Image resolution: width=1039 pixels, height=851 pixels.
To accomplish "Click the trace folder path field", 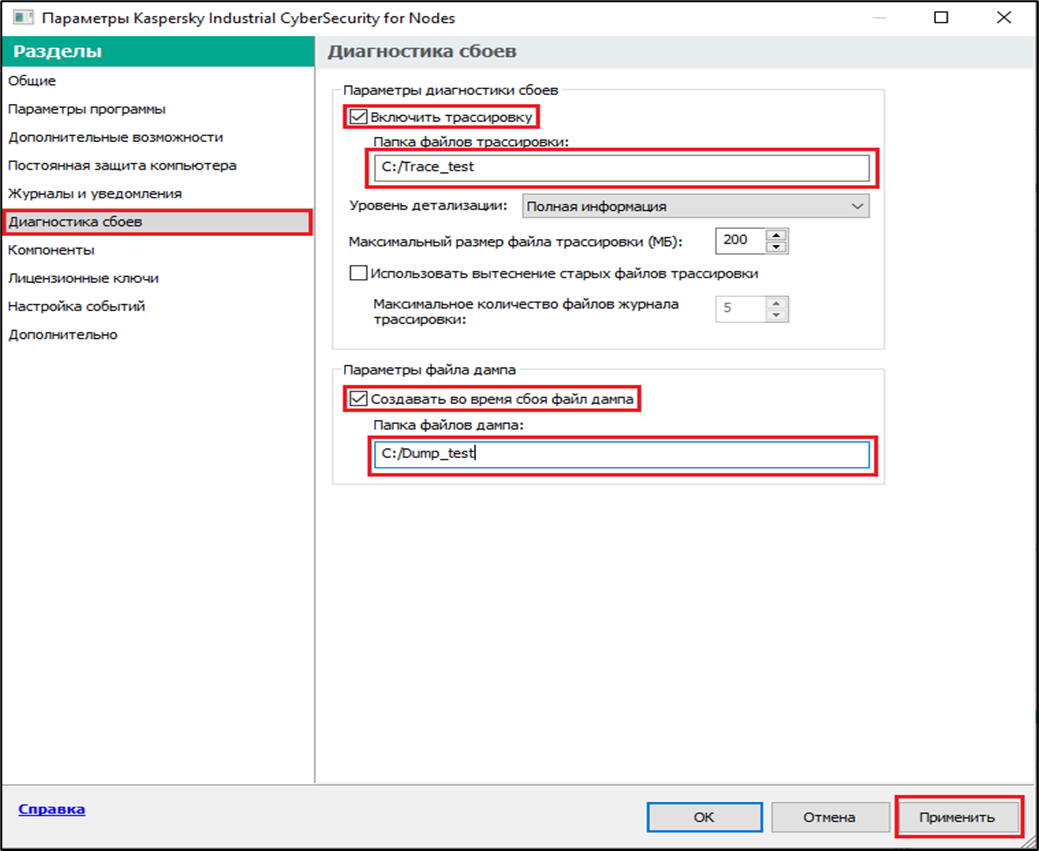I will (x=621, y=167).
